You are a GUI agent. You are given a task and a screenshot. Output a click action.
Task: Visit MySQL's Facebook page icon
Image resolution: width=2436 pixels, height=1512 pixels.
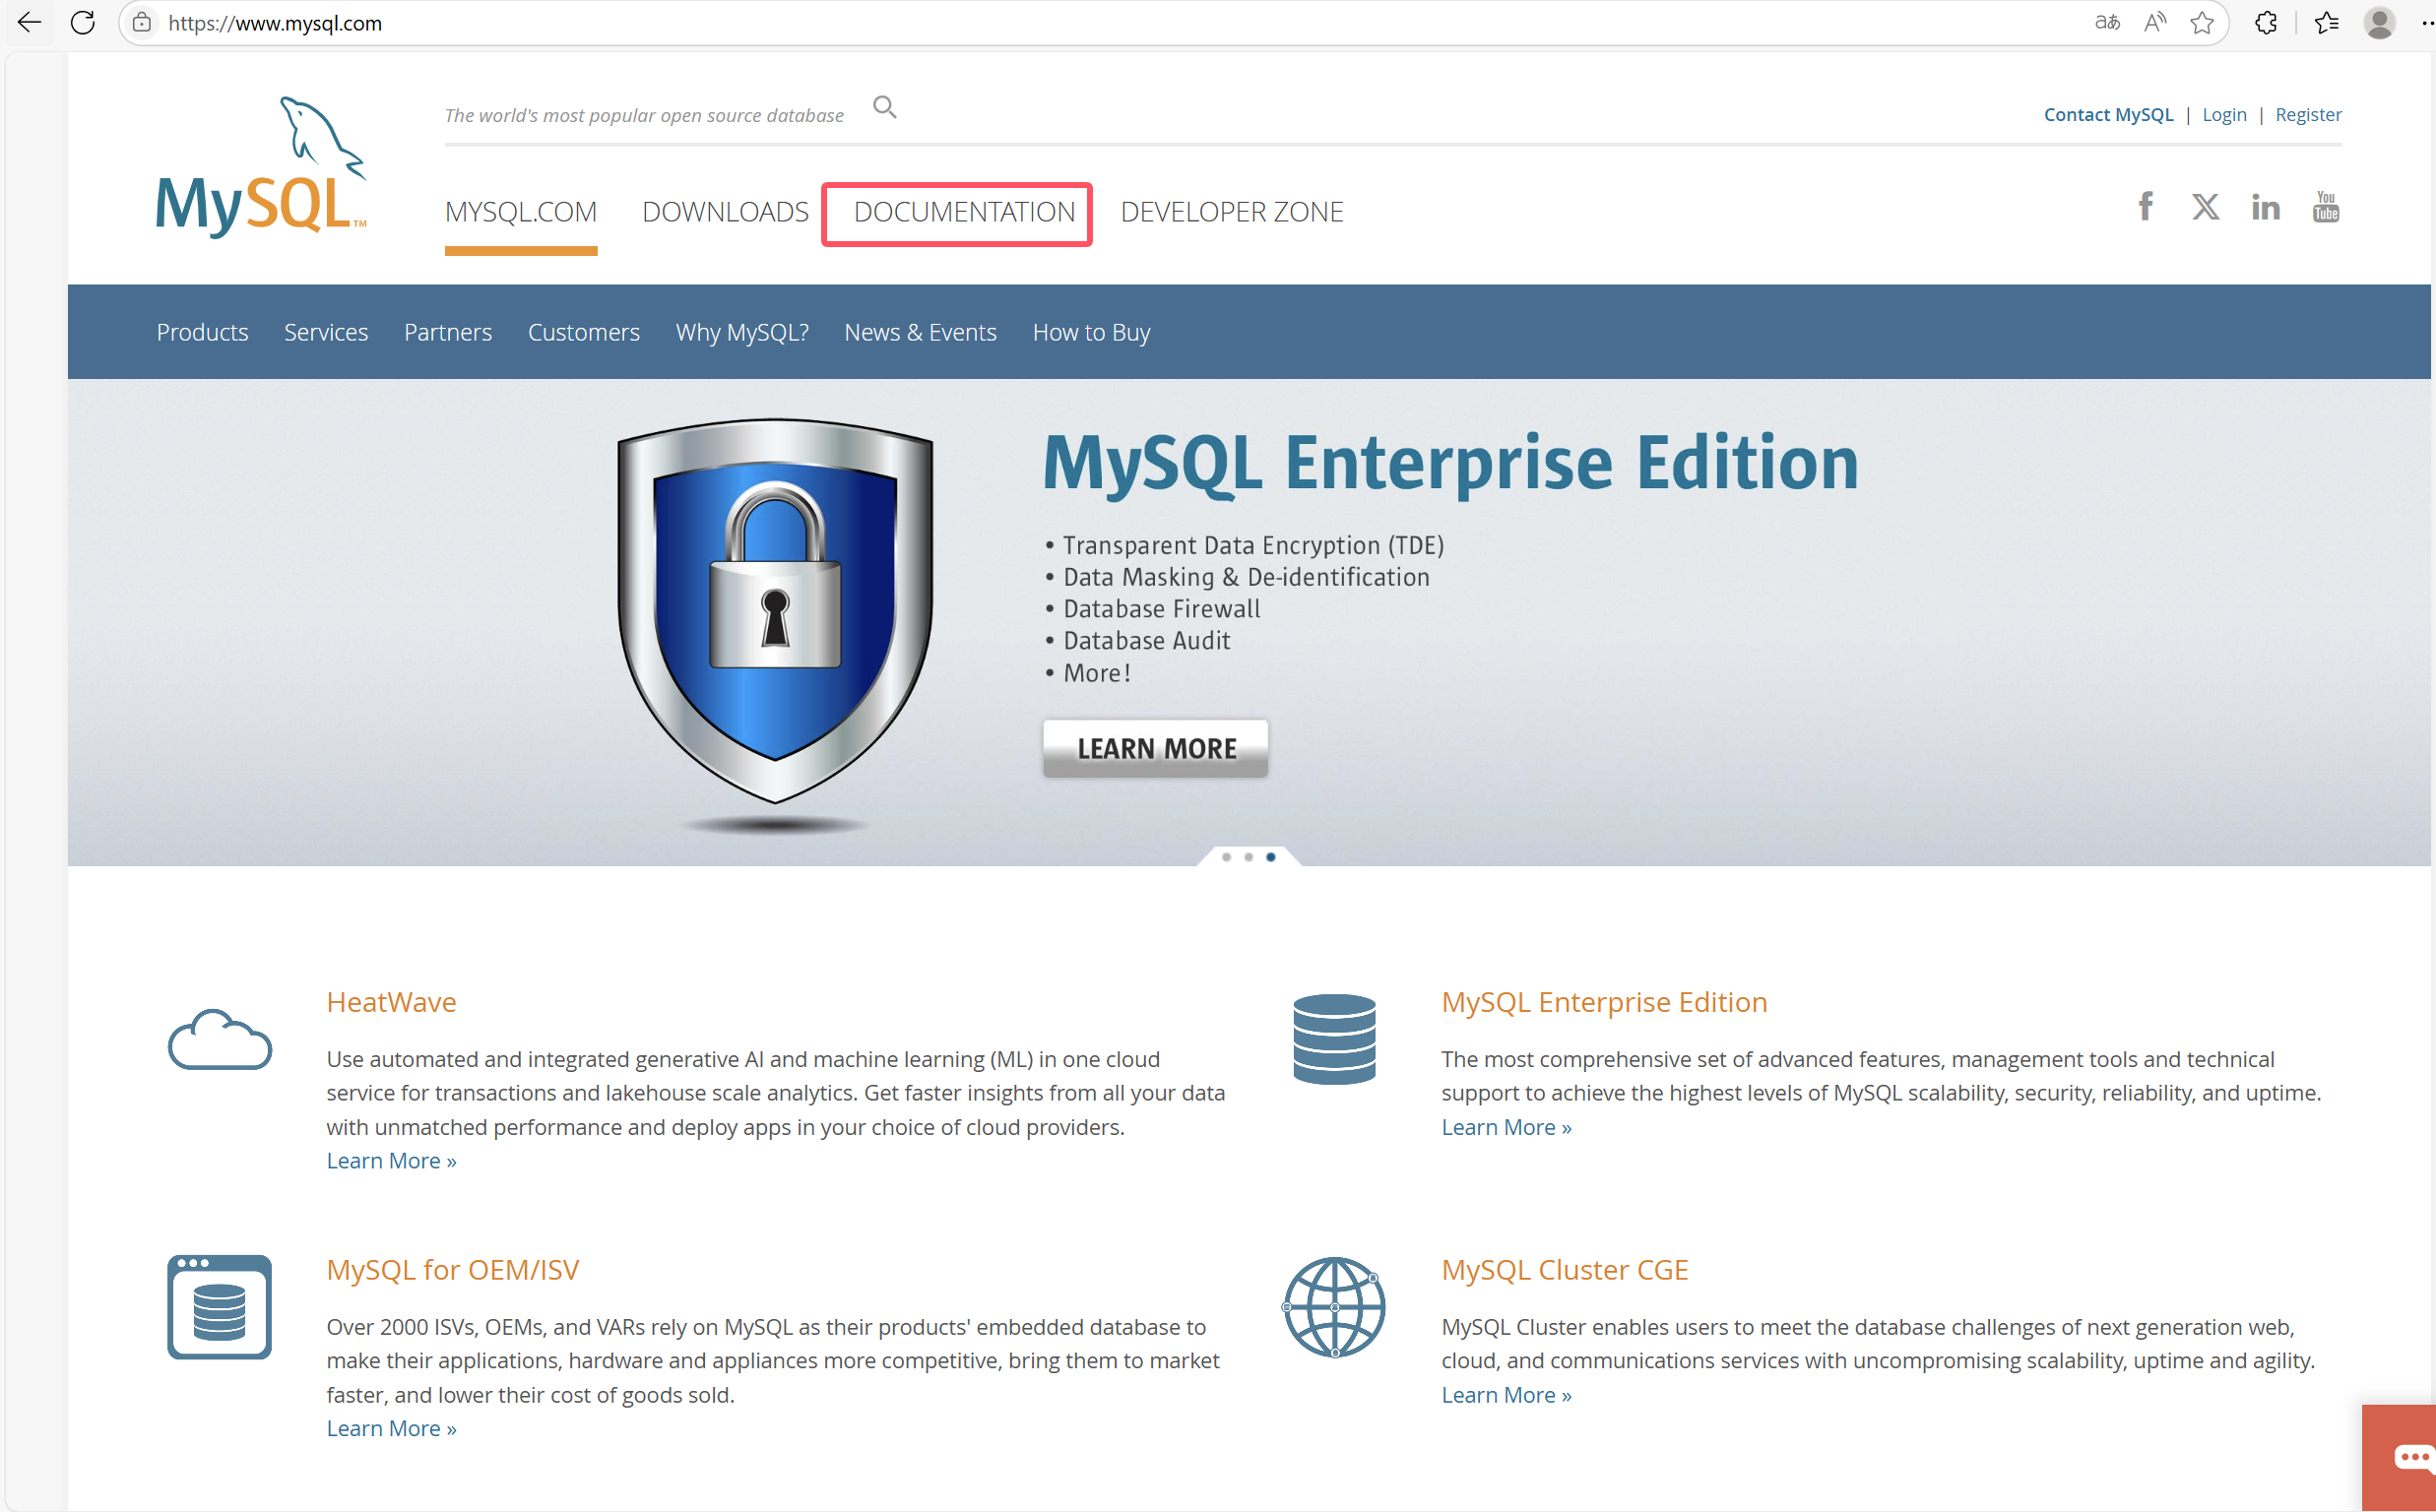[x=2145, y=206]
